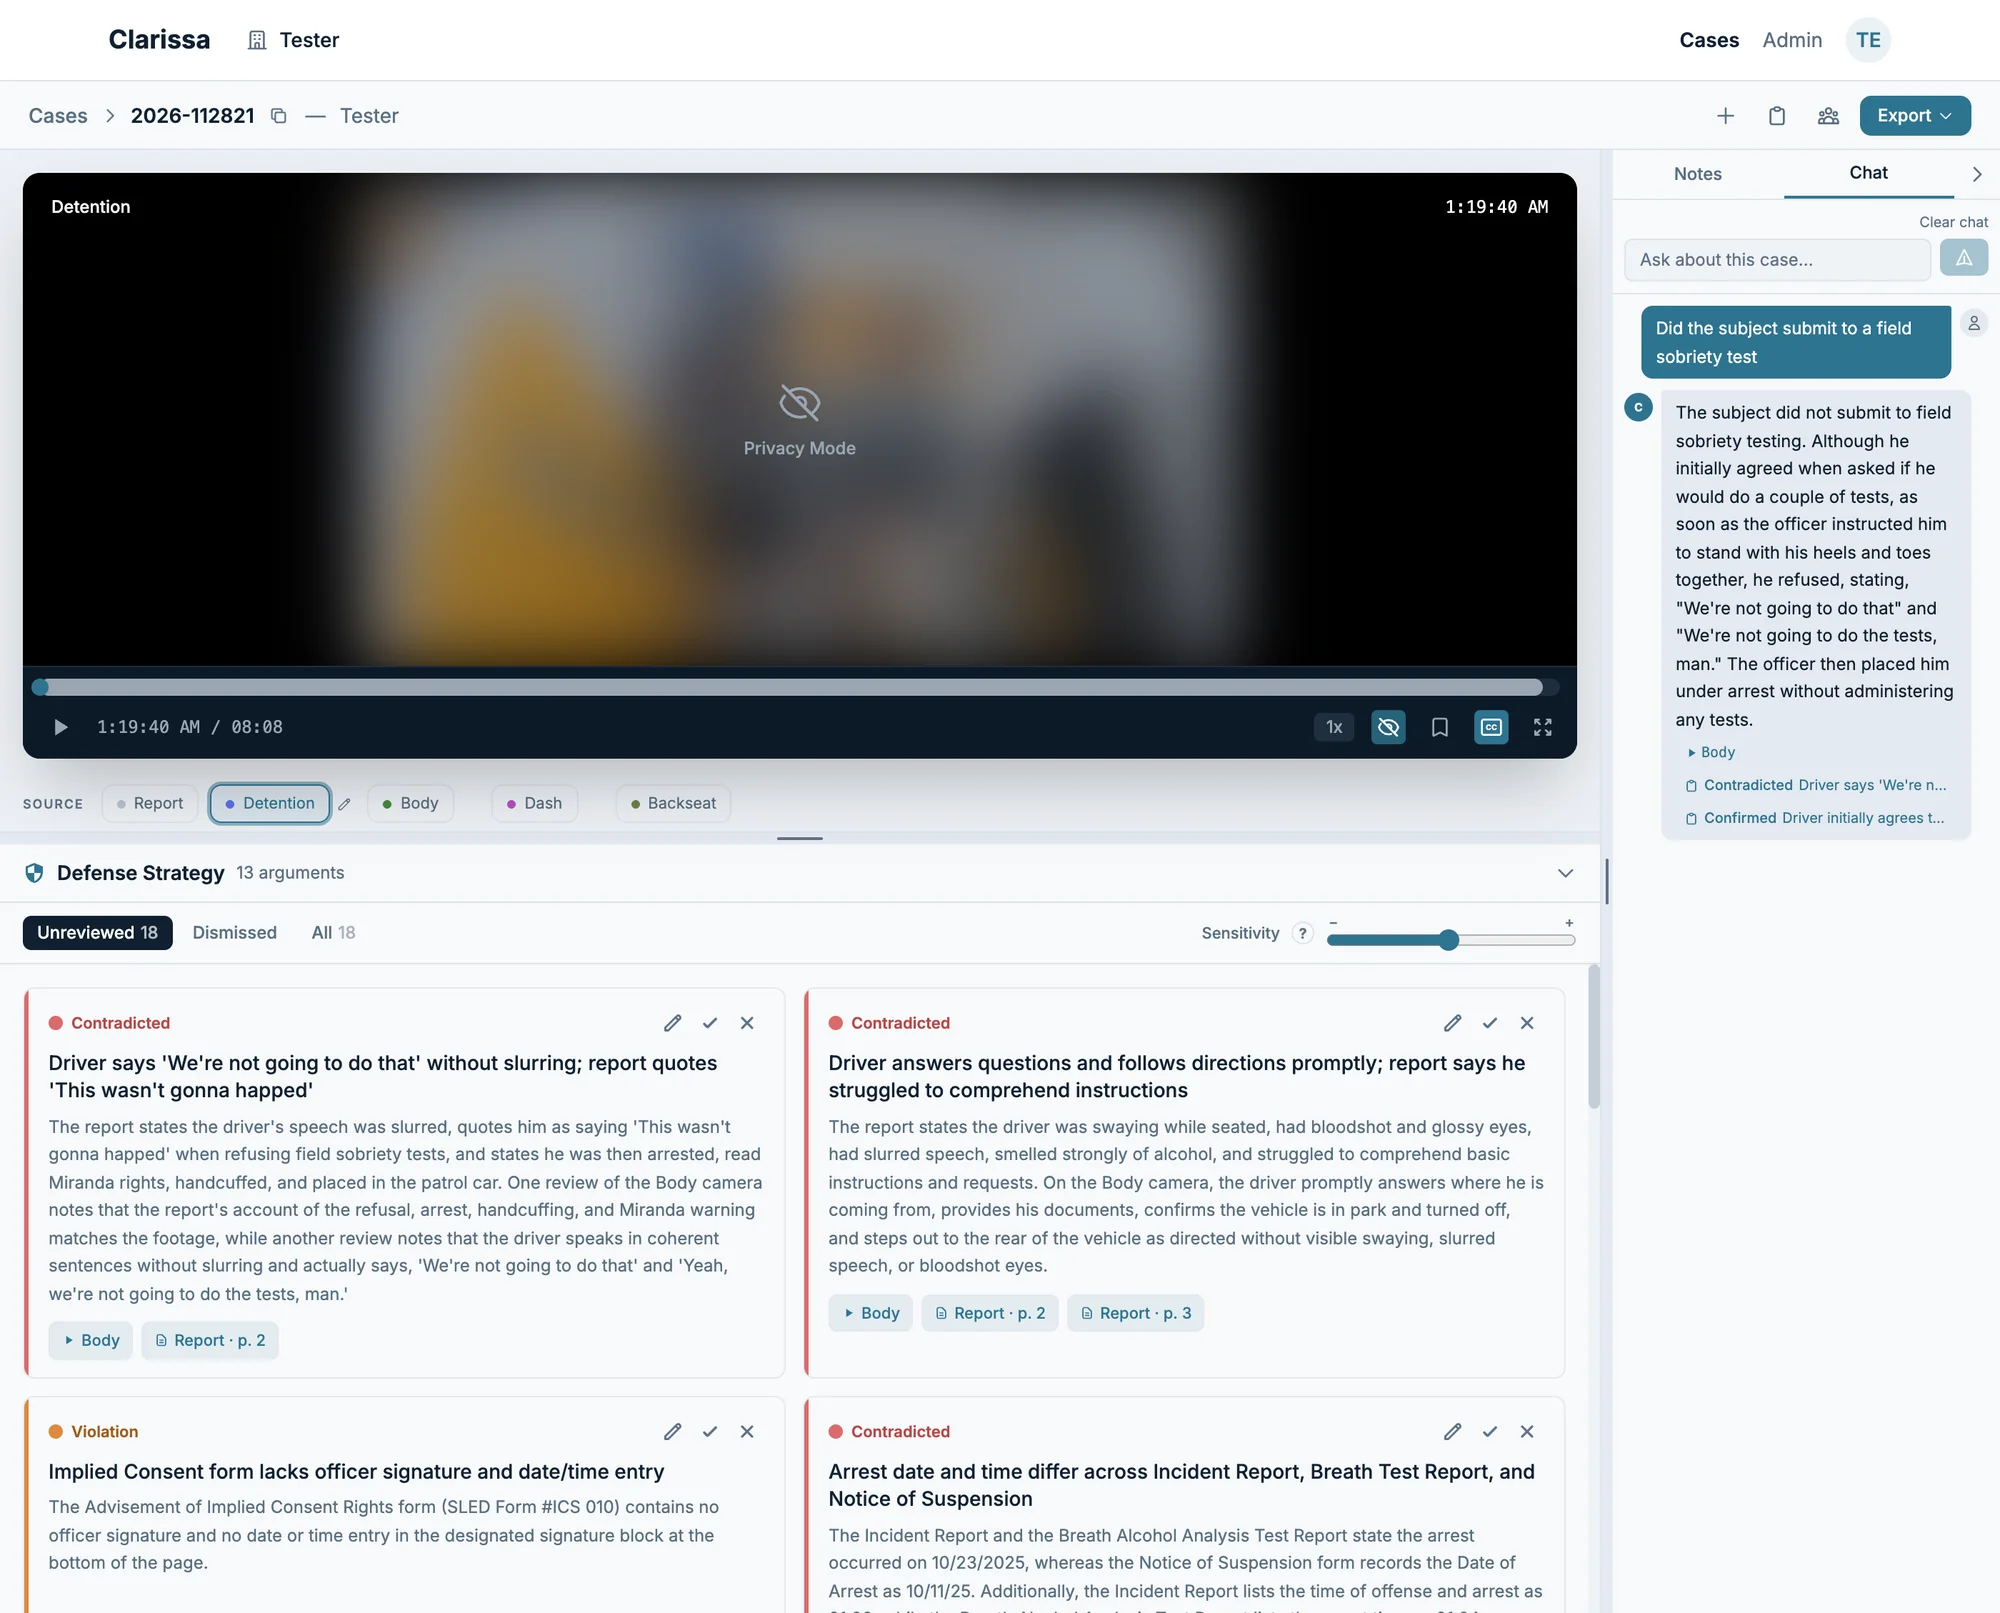Accept the Arrest date and time card
2000x1613 pixels.
pyautogui.click(x=1490, y=1432)
